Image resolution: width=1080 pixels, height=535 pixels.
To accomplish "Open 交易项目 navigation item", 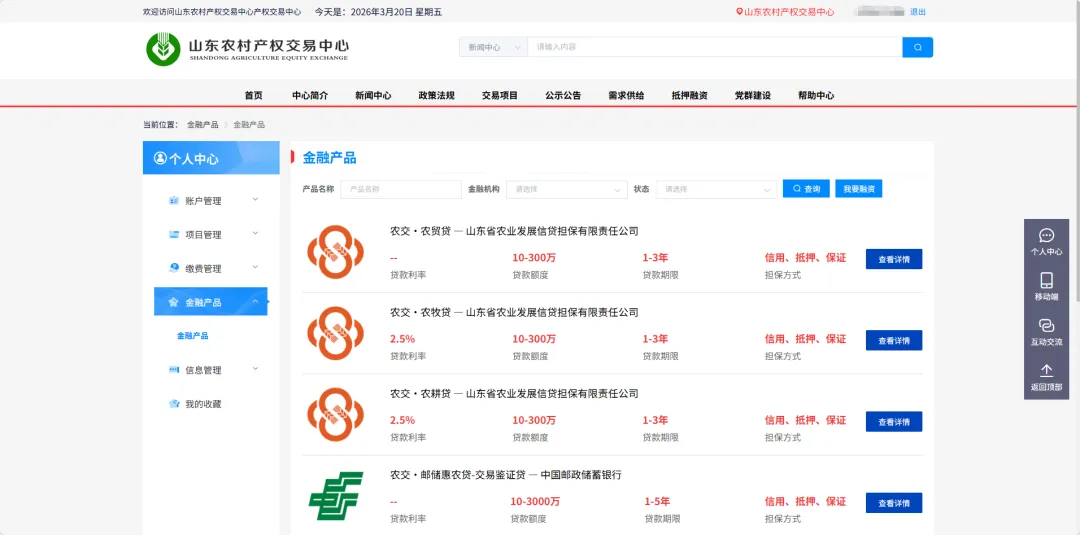I will point(500,96).
